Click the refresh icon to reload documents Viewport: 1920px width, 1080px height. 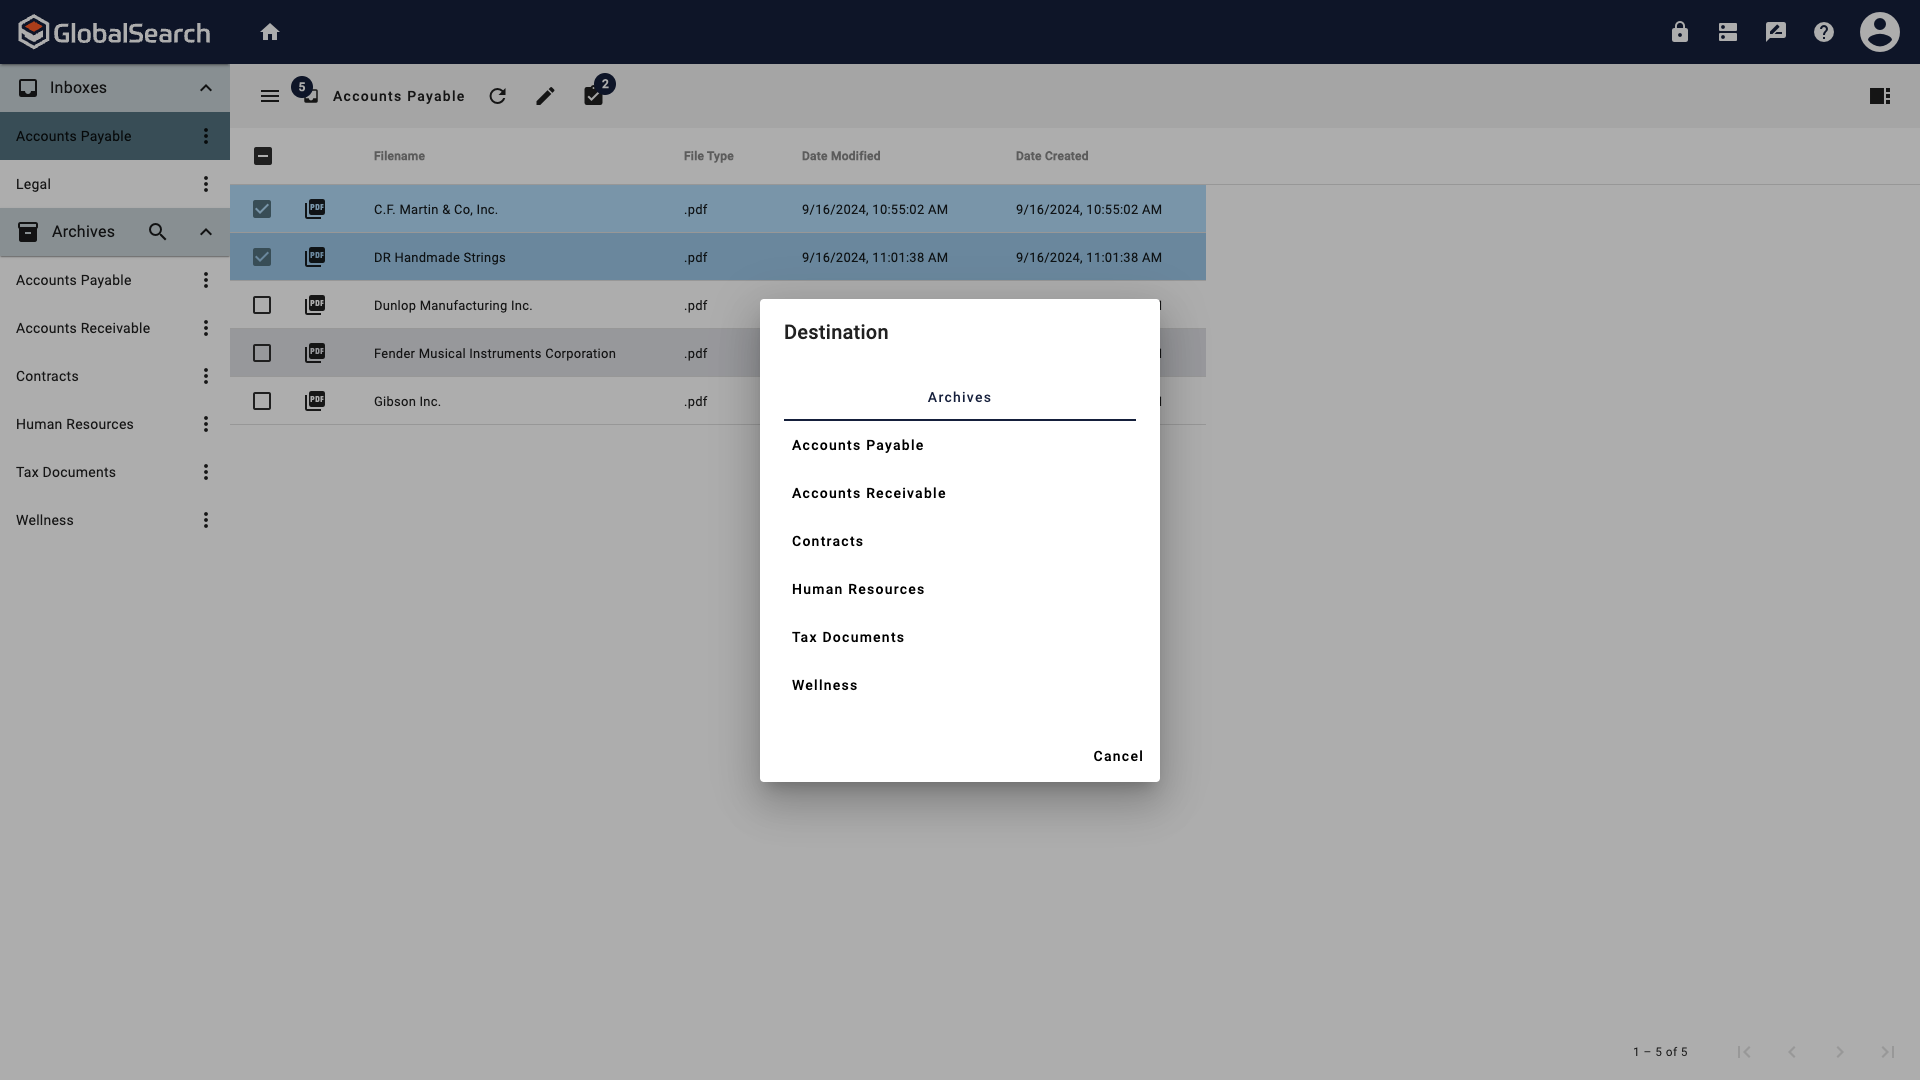497,95
